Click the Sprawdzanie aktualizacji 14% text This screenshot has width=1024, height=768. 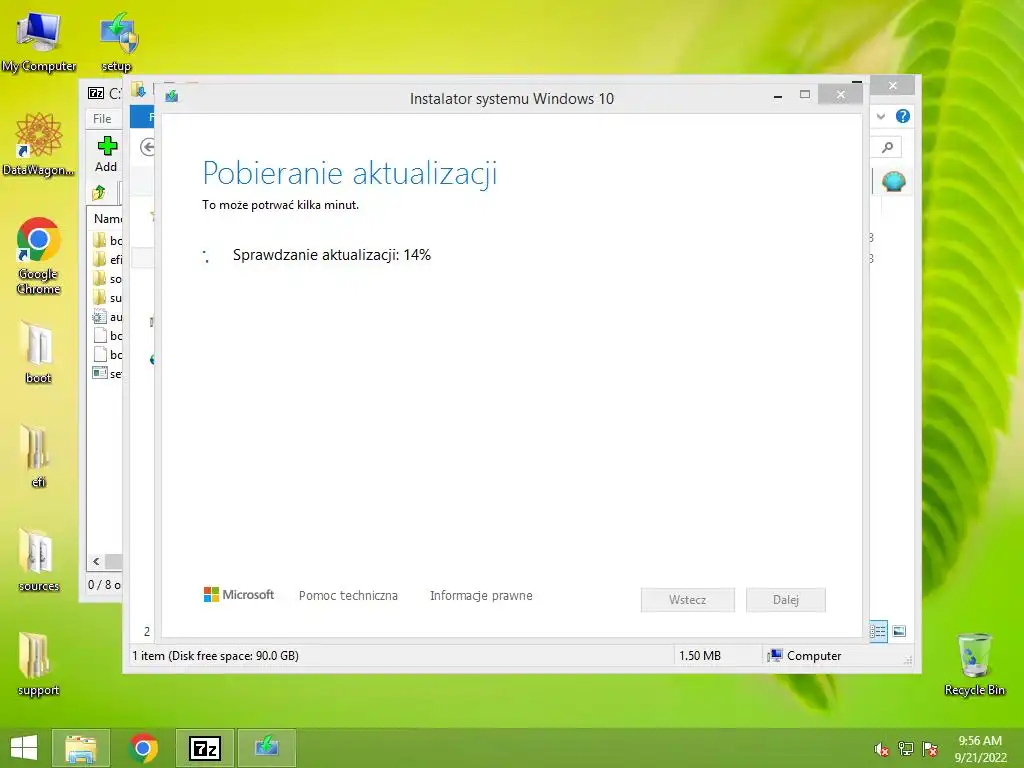[332, 255]
